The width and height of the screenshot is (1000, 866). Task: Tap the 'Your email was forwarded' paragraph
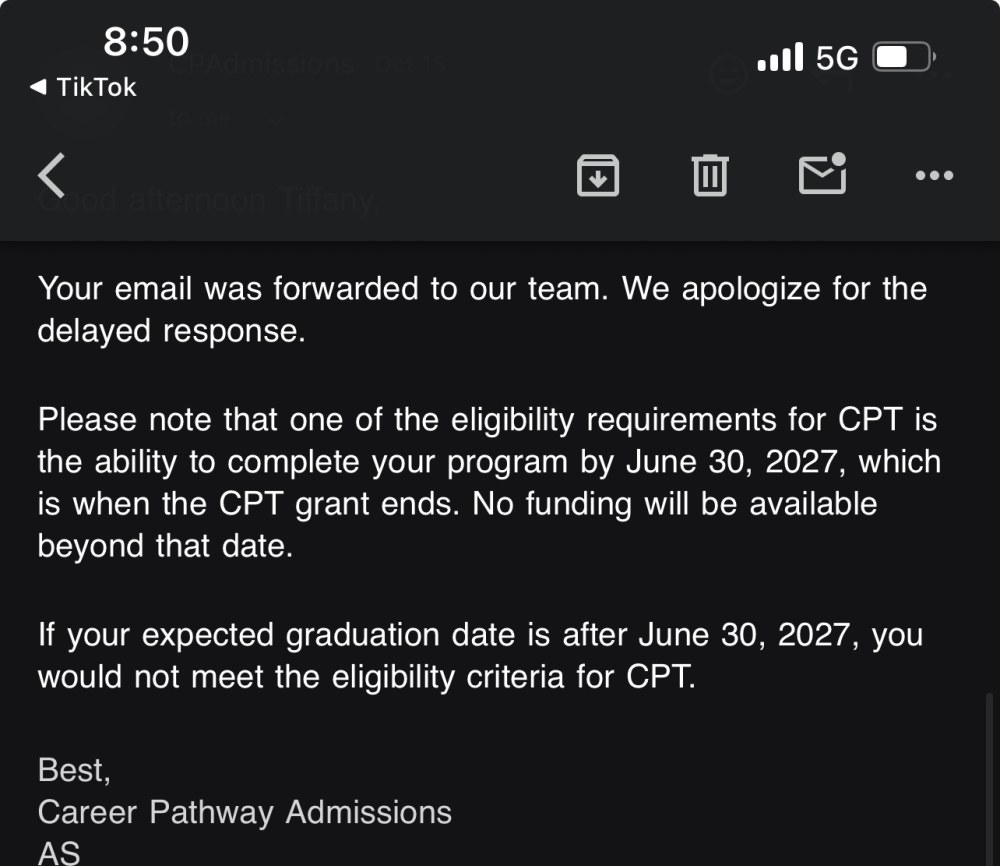[x=480, y=309]
